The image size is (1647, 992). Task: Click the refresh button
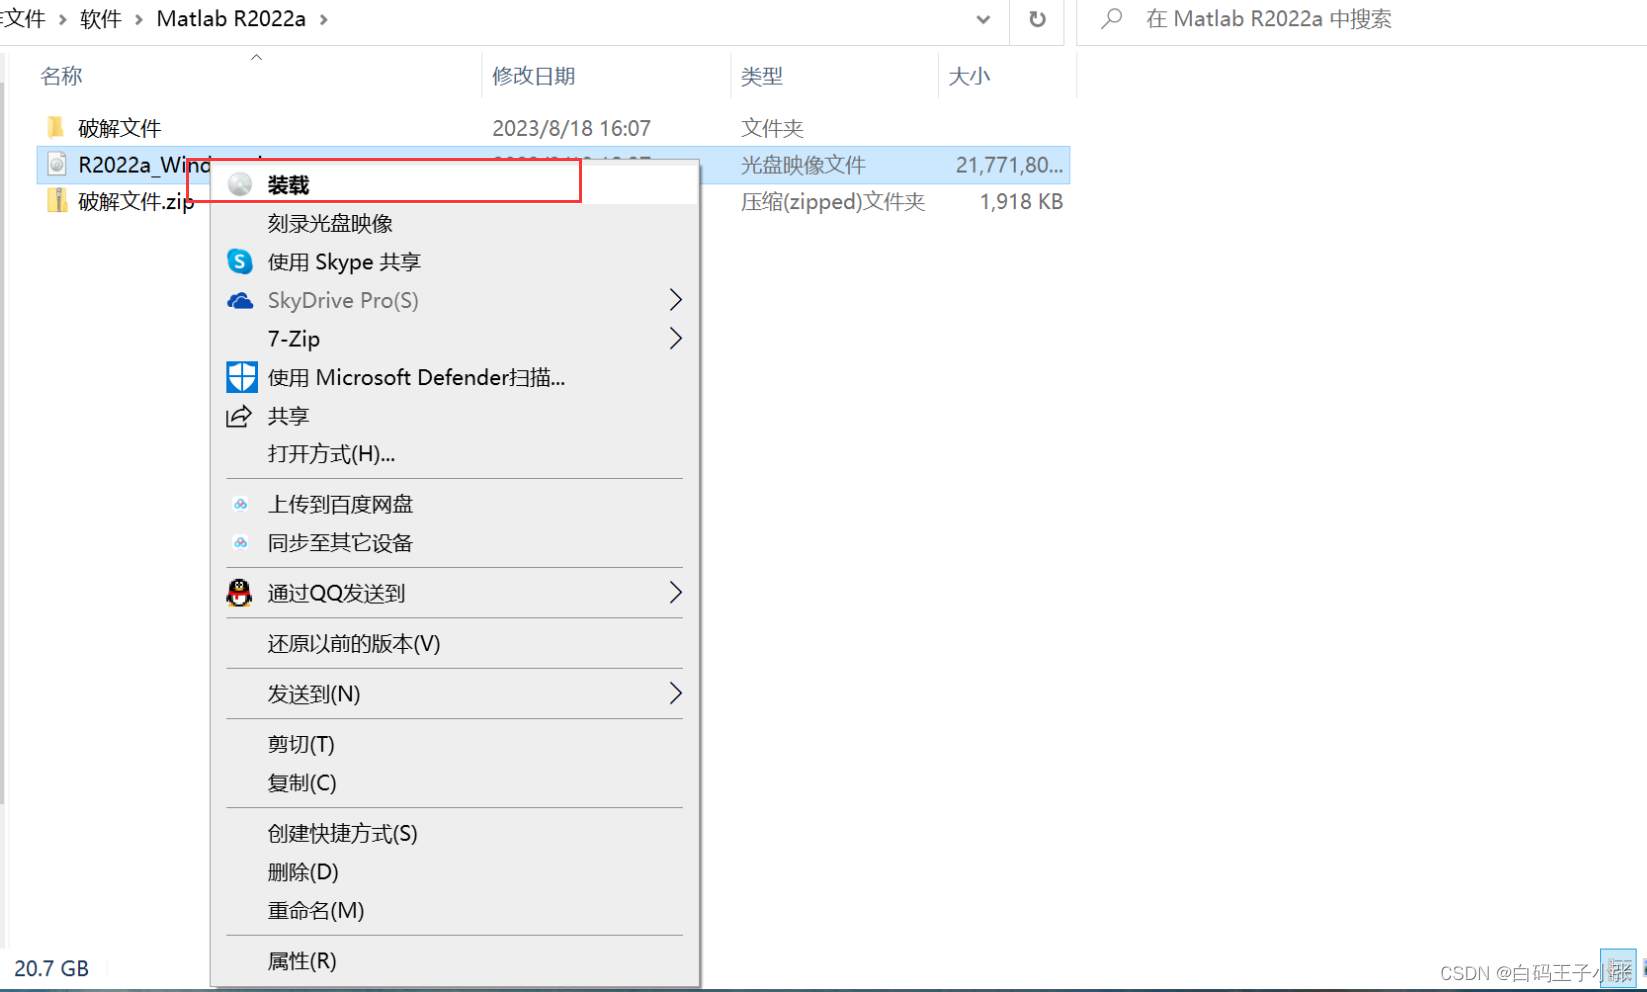pos(1037,19)
